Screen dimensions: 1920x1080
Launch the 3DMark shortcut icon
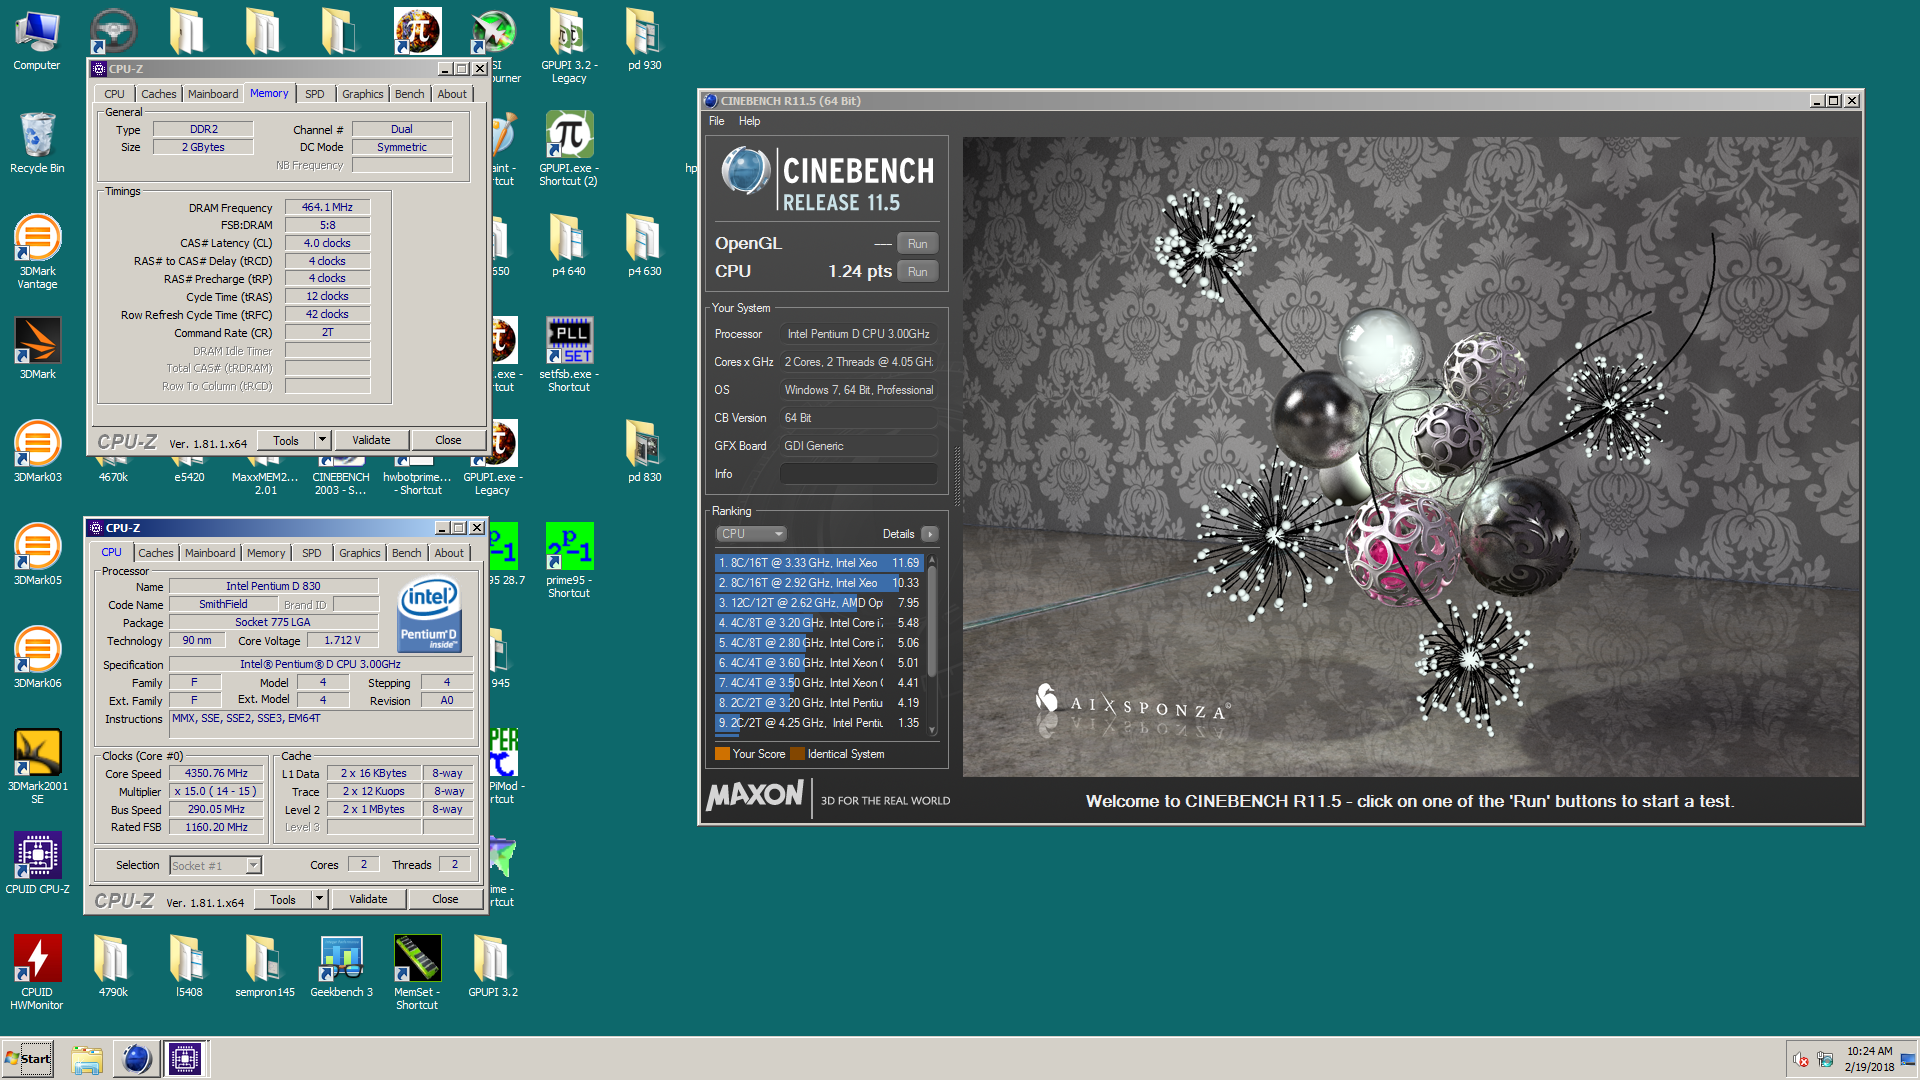point(37,348)
